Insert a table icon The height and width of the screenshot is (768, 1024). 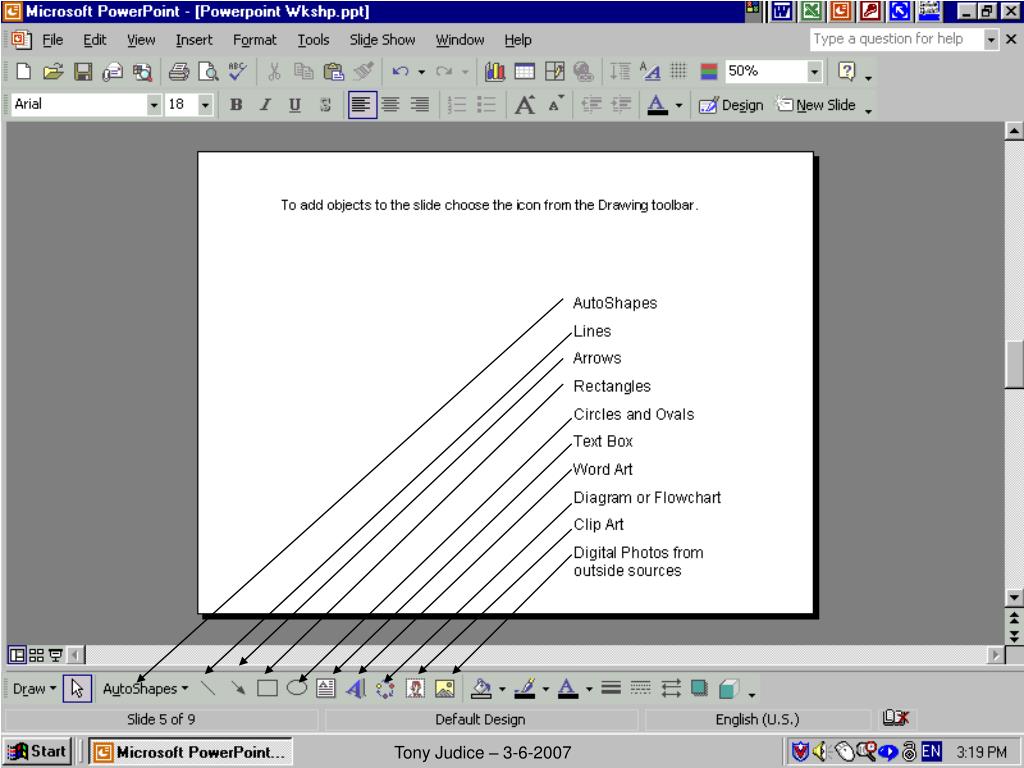[524, 71]
